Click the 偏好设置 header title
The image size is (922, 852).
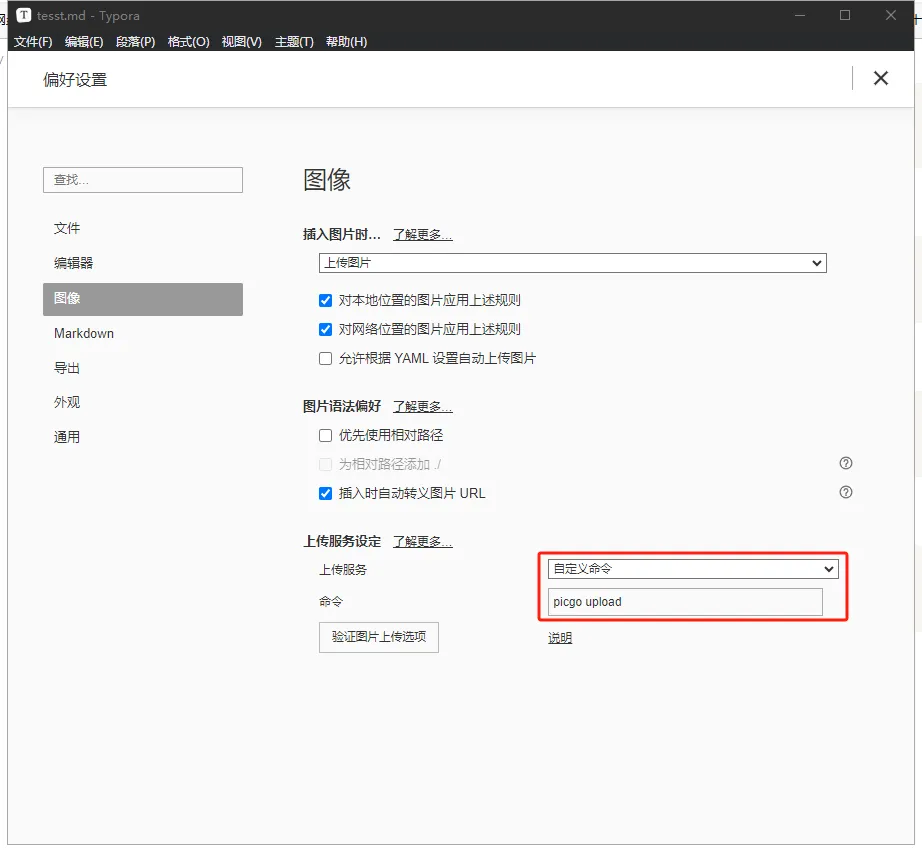click(75, 79)
